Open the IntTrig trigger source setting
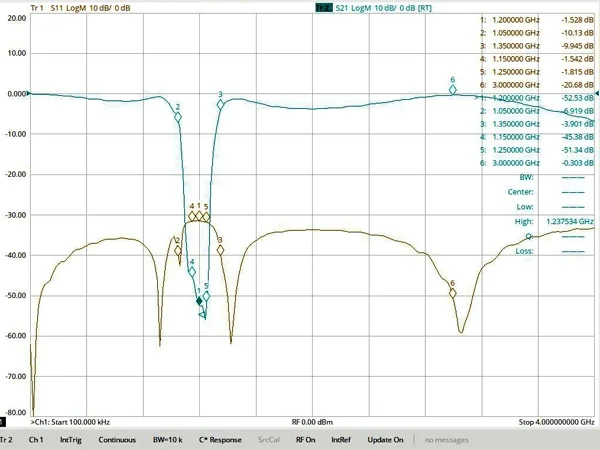600x450 pixels. point(70,440)
